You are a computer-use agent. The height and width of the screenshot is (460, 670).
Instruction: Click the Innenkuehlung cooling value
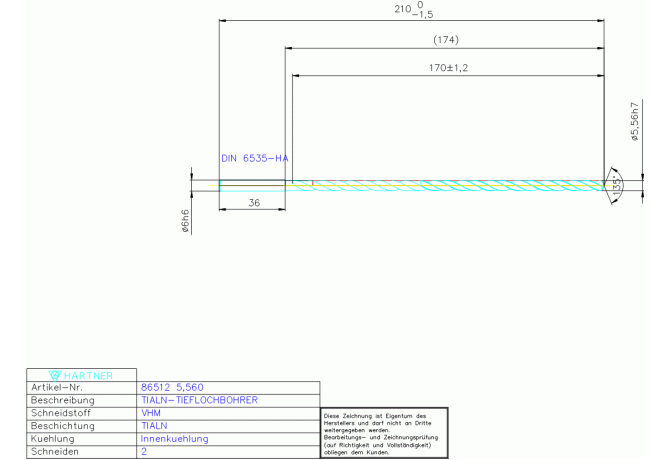click(x=173, y=439)
